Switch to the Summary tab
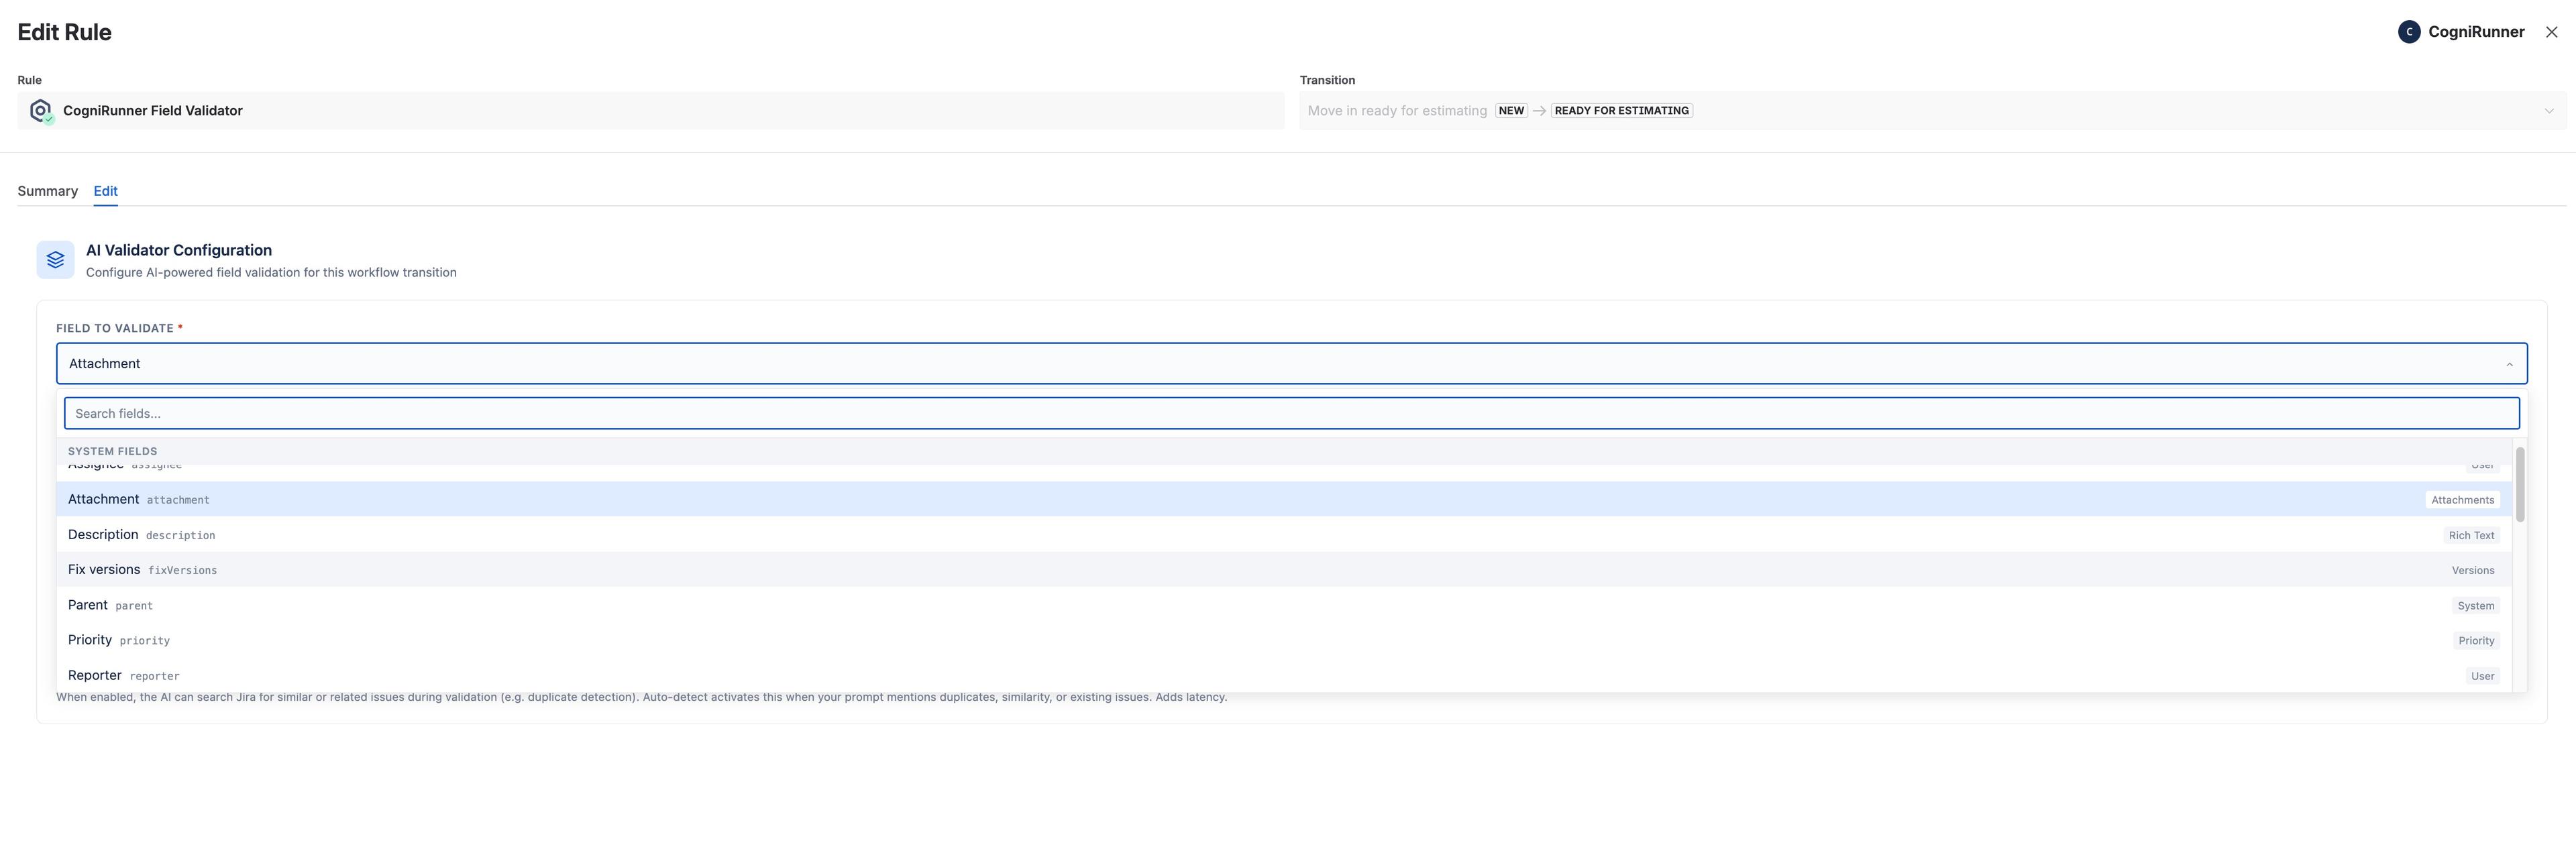This screenshot has height=857, width=2576. point(47,191)
